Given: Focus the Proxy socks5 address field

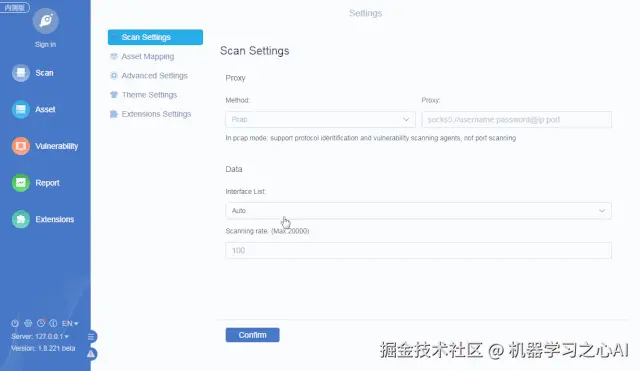Looking at the screenshot, I should [517, 120].
